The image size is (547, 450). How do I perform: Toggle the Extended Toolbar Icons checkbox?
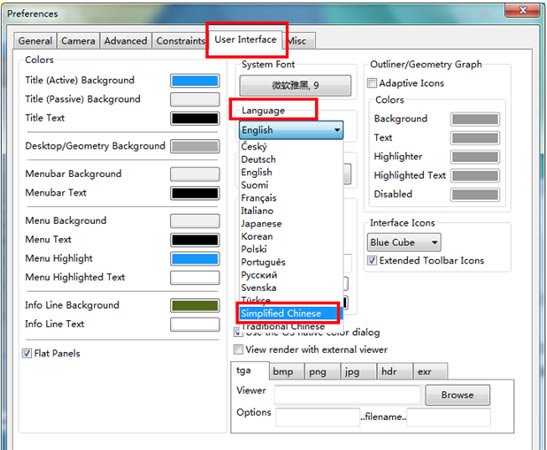[372, 261]
